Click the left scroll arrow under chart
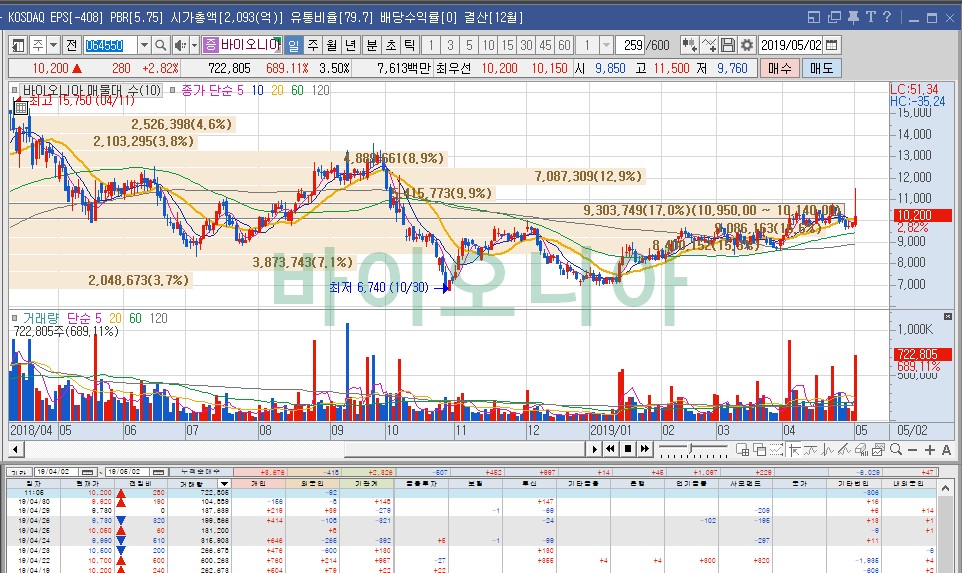Image resolution: width=962 pixels, height=573 pixels. pyautogui.click(x=16, y=449)
